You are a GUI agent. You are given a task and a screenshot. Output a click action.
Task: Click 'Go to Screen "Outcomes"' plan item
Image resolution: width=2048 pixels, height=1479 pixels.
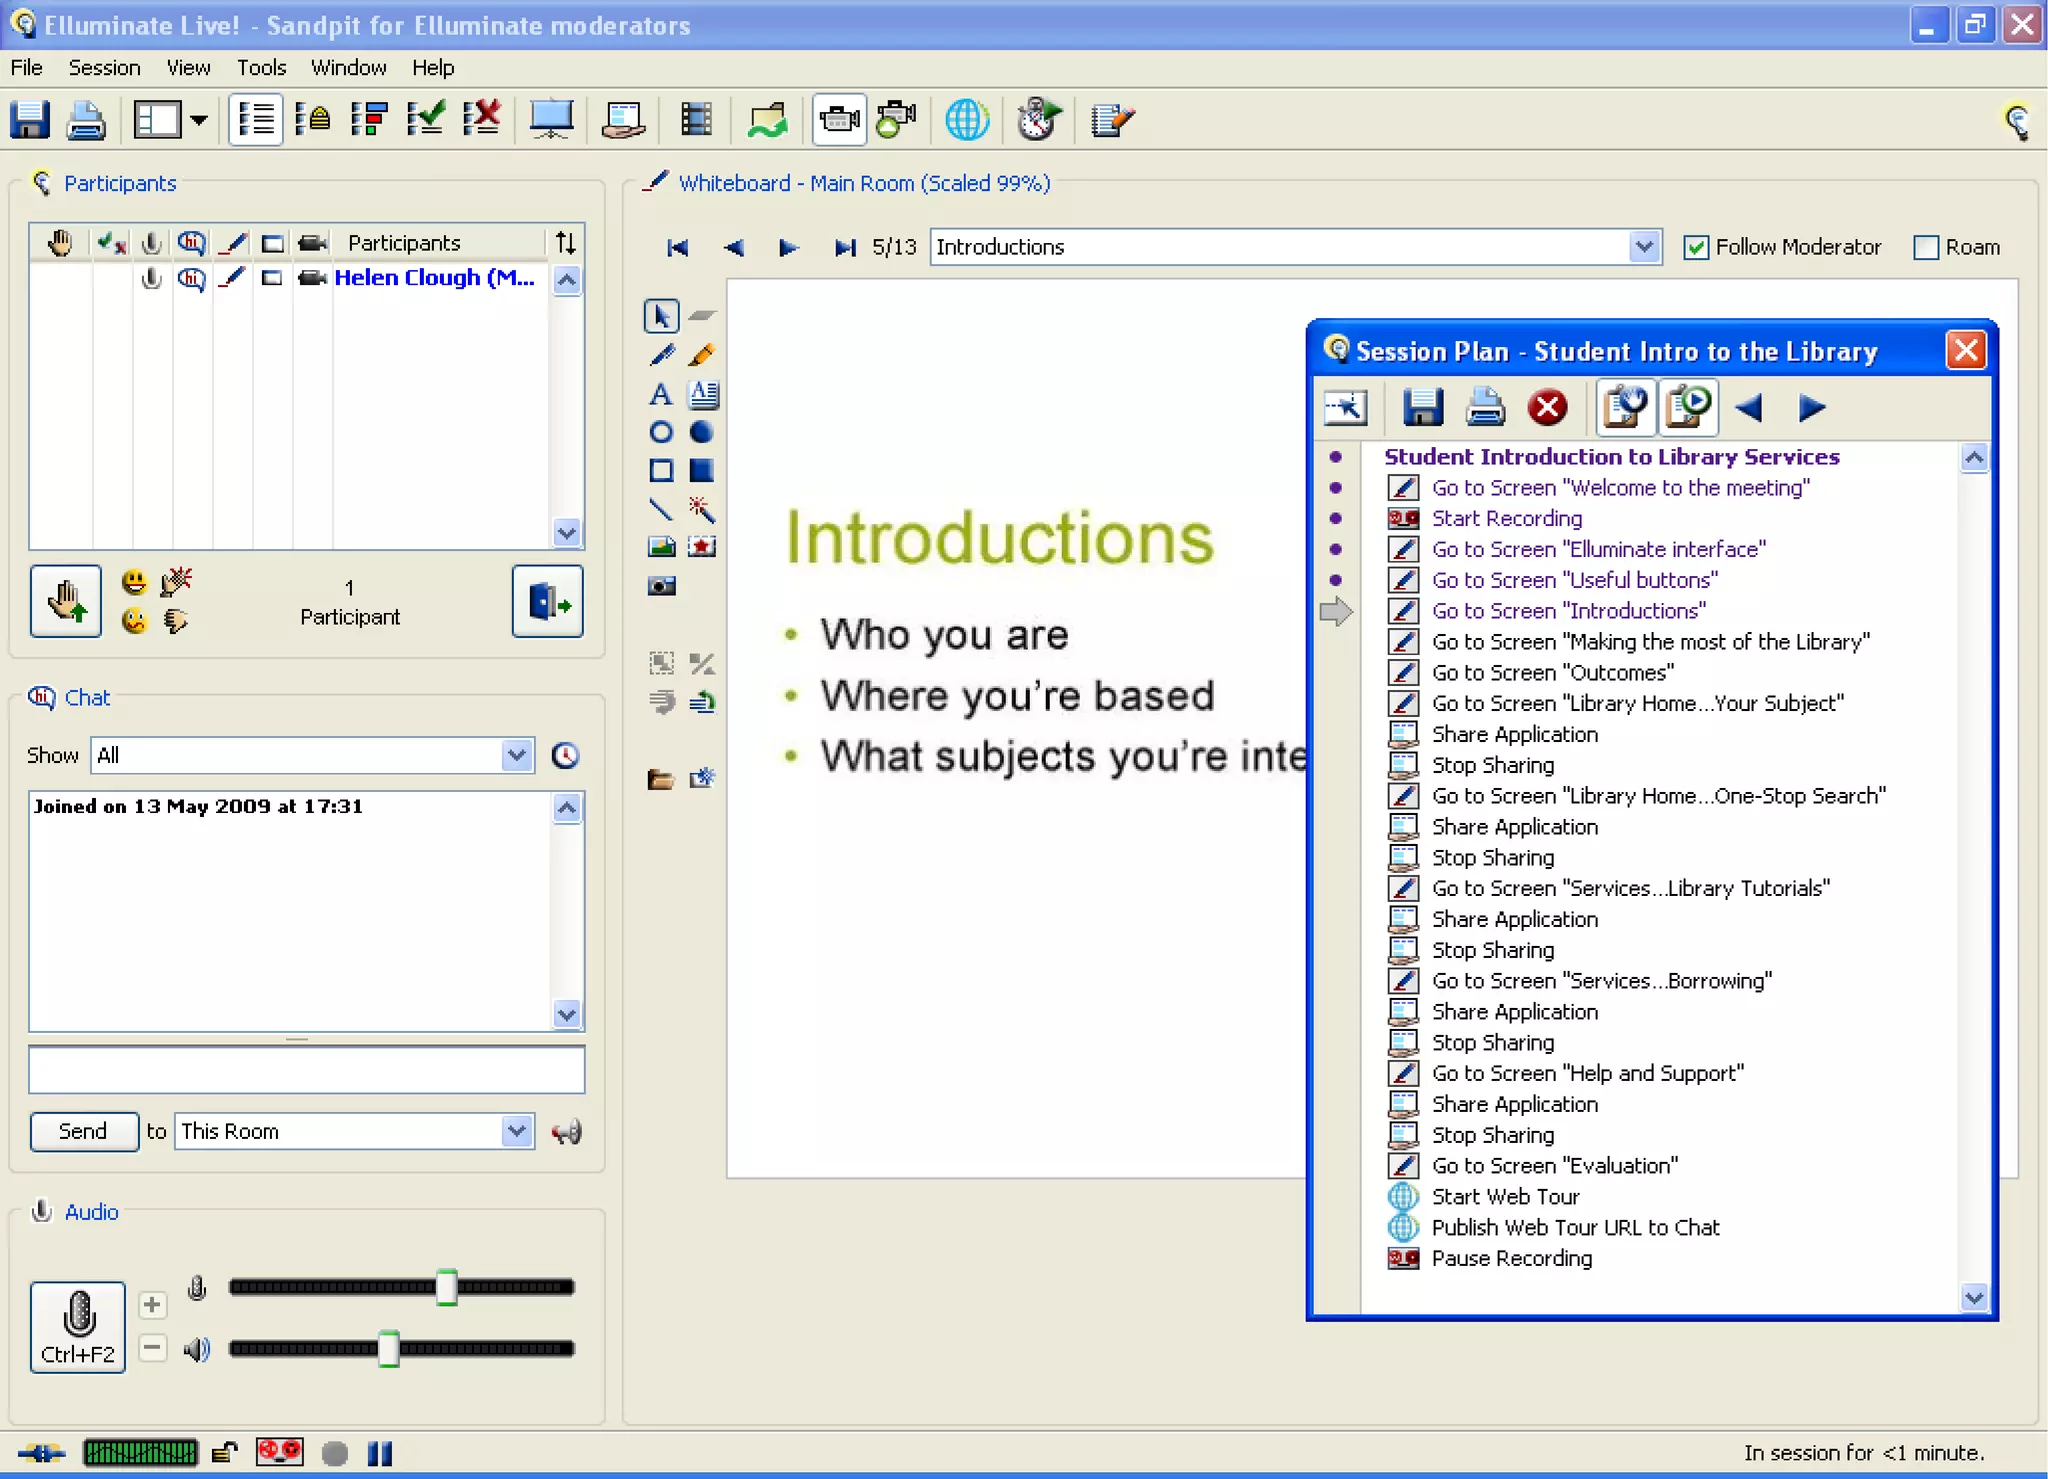(x=1552, y=672)
